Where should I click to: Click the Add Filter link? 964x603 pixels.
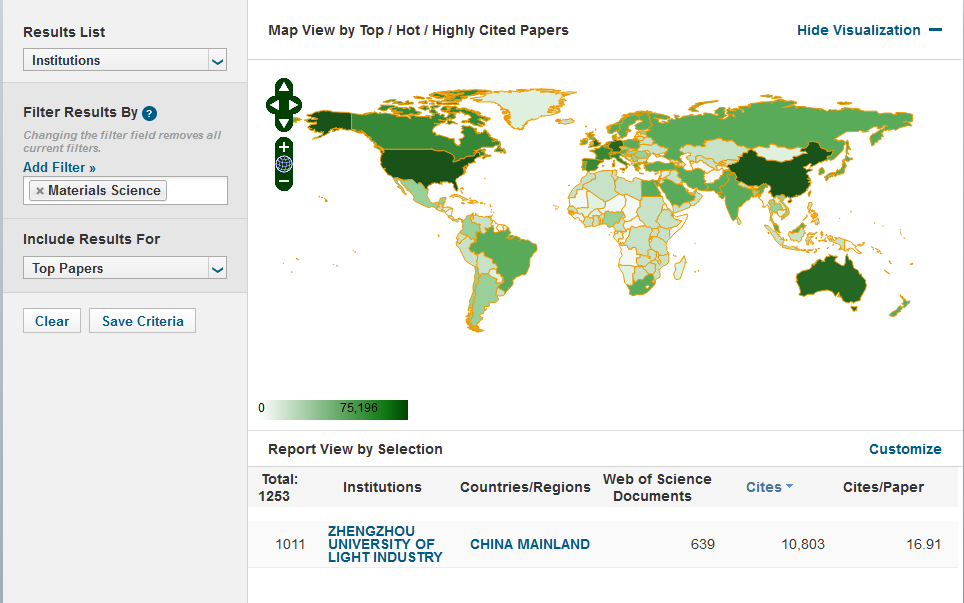[x=59, y=168]
